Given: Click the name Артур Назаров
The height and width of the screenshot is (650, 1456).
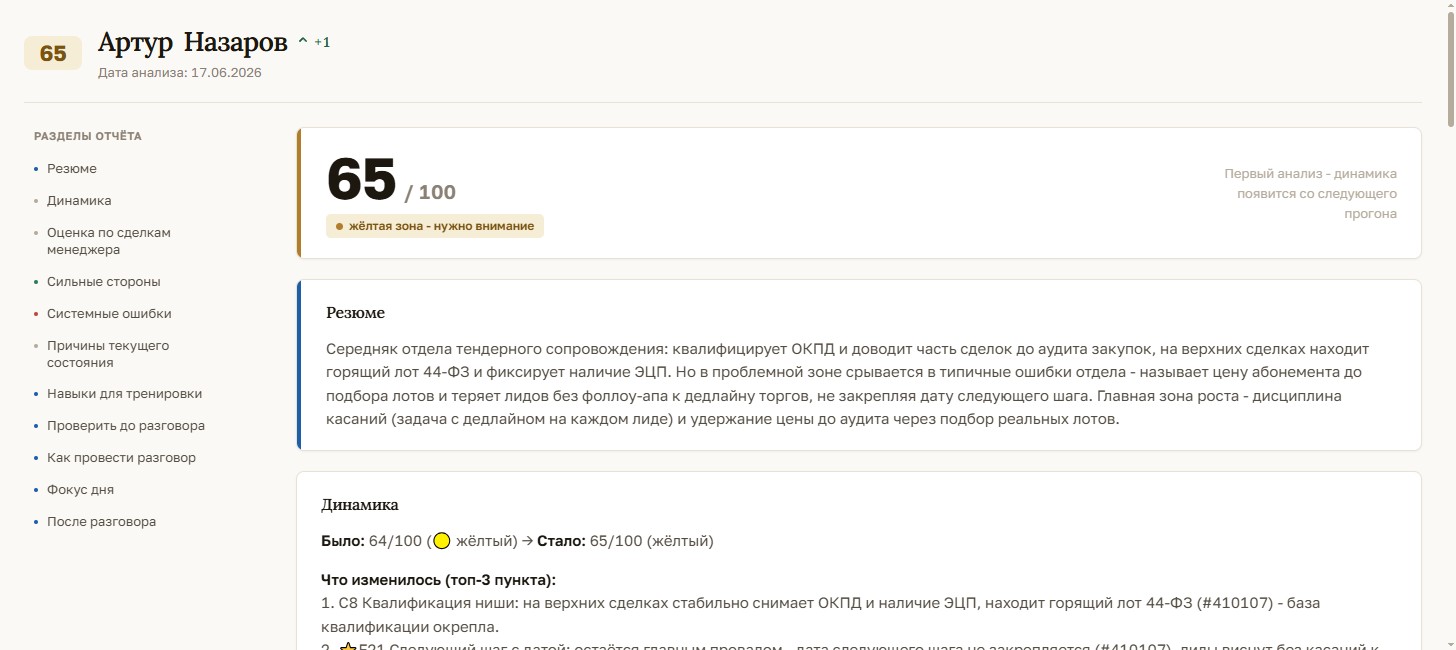Looking at the screenshot, I should point(193,43).
